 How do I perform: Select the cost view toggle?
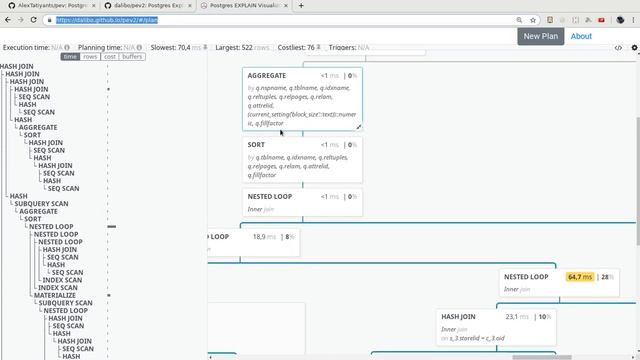109,57
